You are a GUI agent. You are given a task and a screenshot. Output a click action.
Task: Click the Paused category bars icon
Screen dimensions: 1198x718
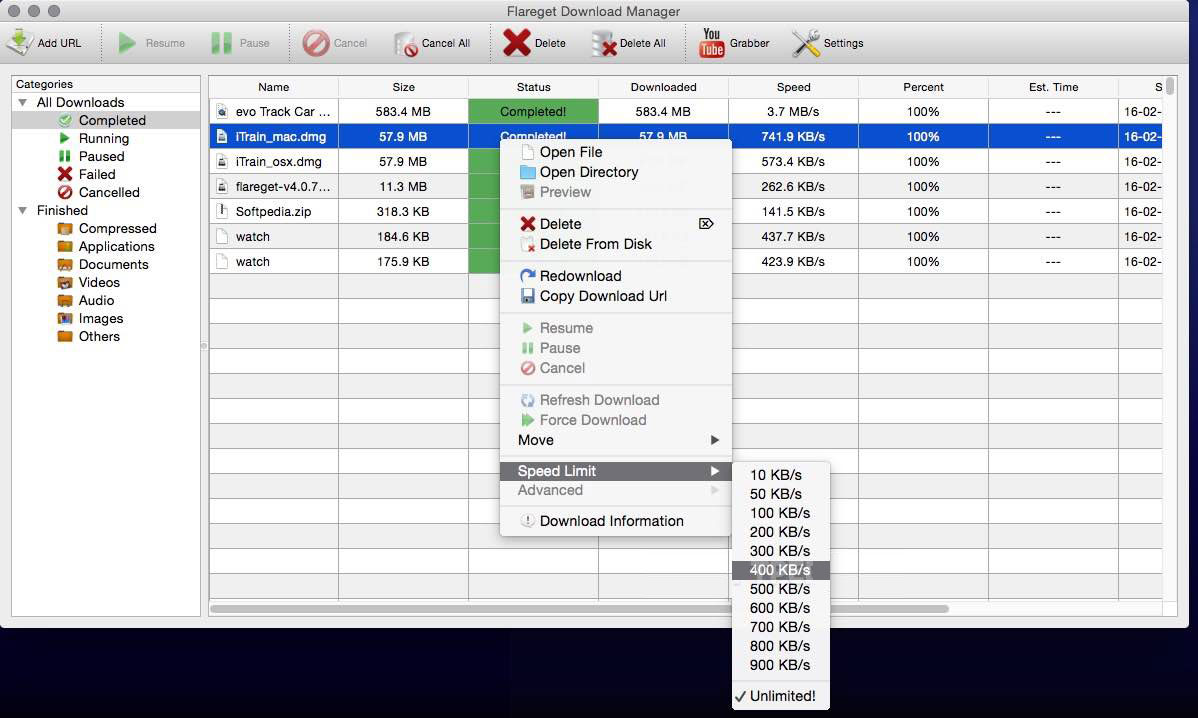tap(65, 156)
